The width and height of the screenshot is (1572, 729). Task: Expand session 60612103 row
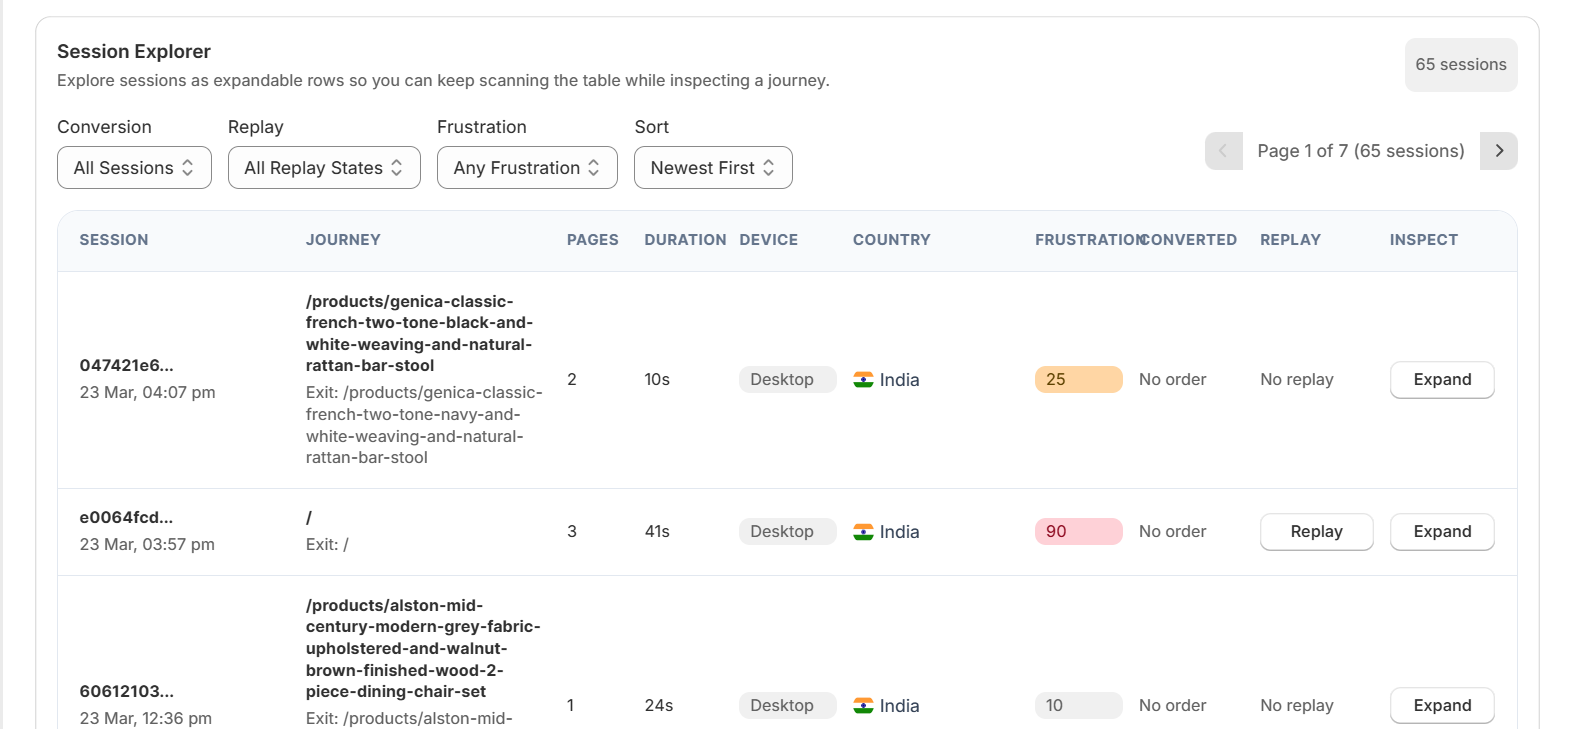pos(1441,706)
